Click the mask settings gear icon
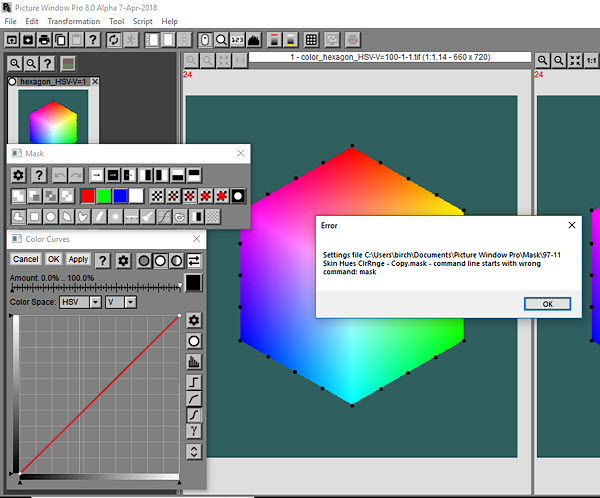The width and height of the screenshot is (600, 498). (18, 175)
